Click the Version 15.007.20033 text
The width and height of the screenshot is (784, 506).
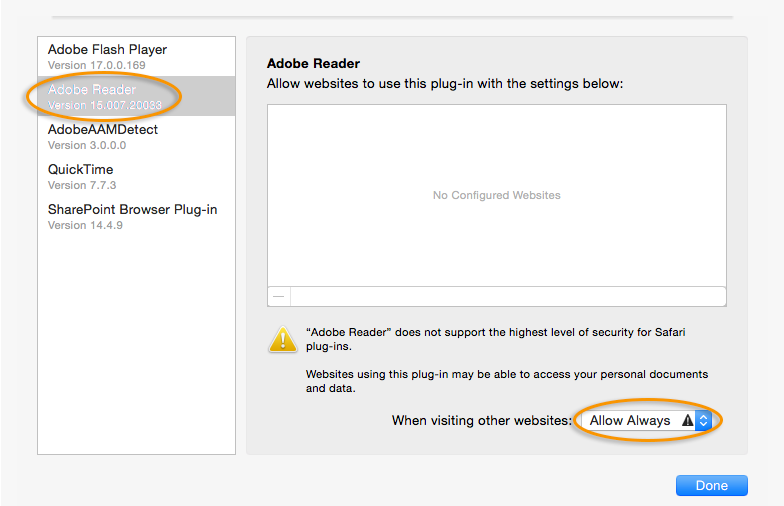pos(104,105)
